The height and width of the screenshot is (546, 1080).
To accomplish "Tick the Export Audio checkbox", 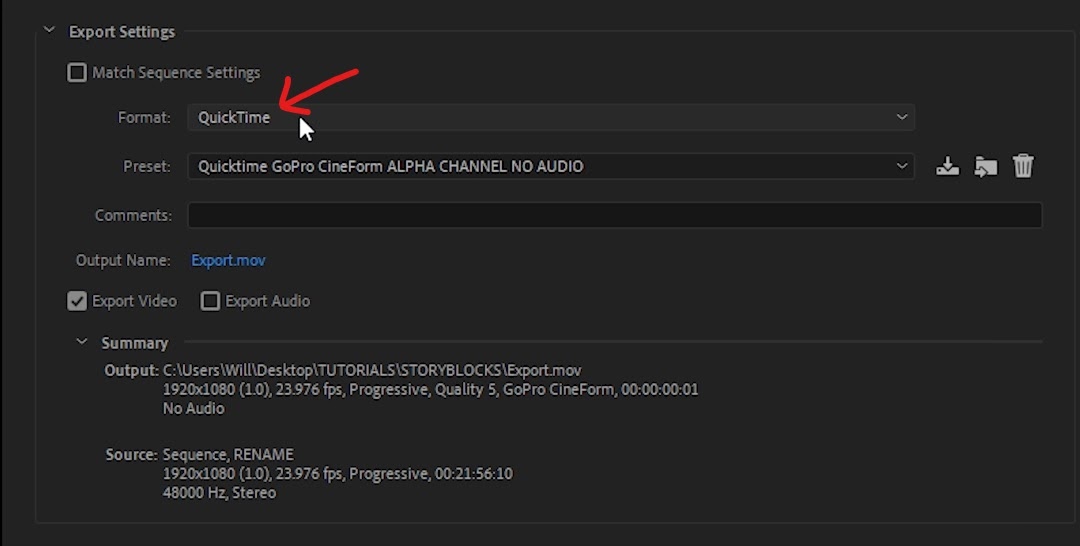I will tap(210, 301).
